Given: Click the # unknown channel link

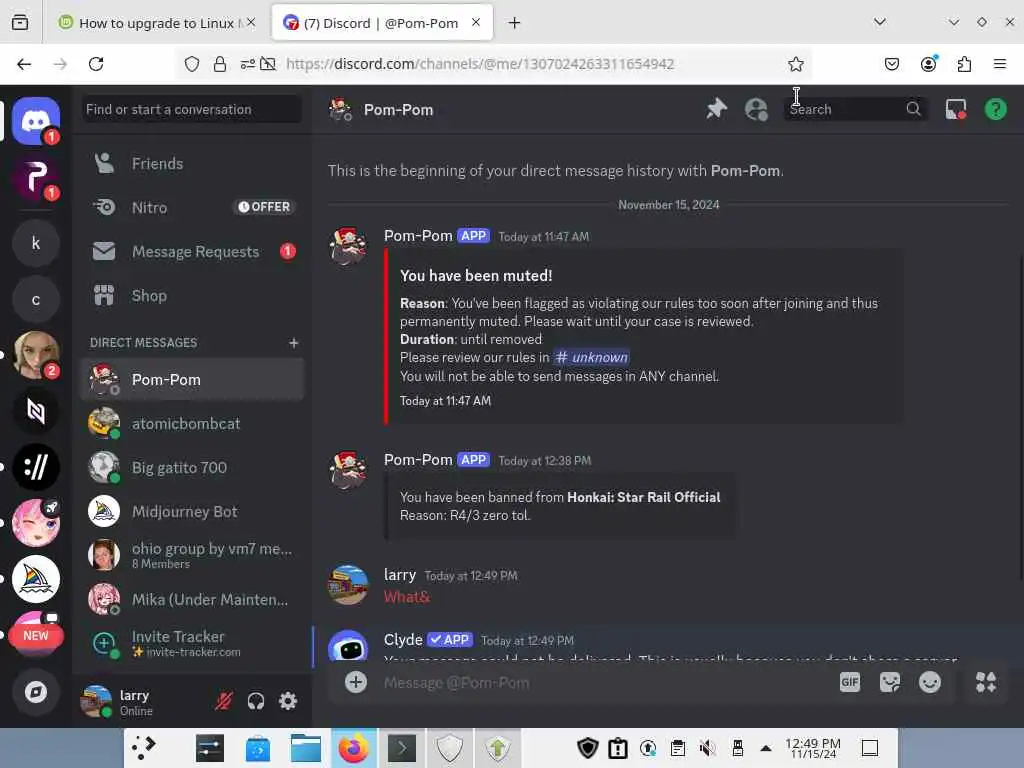Looking at the screenshot, I should tap(591, 357).
